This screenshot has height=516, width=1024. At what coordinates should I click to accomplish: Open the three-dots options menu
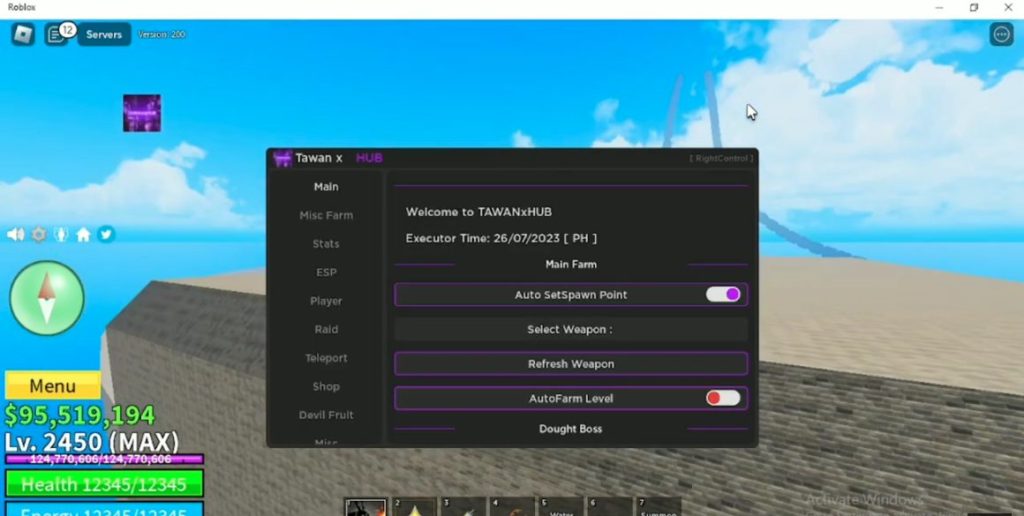(1001, 34)
